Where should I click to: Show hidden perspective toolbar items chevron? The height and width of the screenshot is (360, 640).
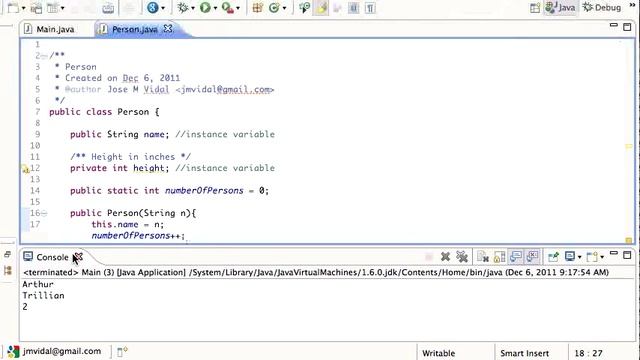[x=633, y=4]
